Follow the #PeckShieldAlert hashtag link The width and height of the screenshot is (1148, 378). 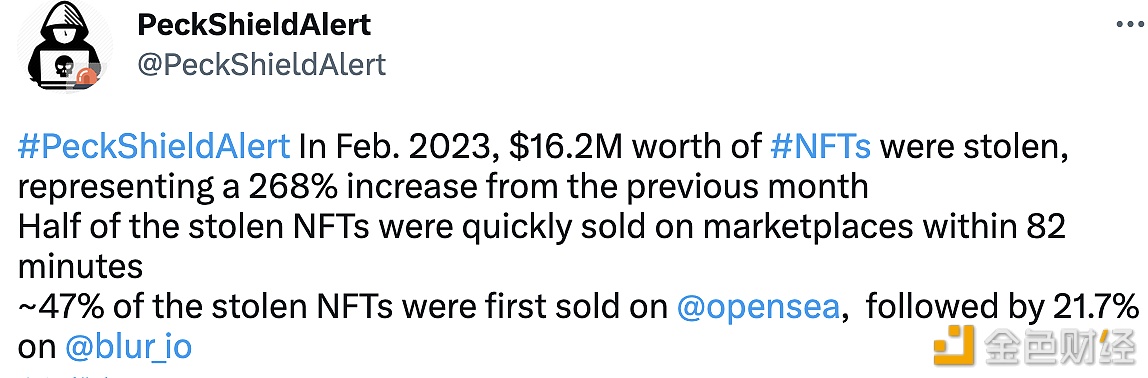coord(154,147)
